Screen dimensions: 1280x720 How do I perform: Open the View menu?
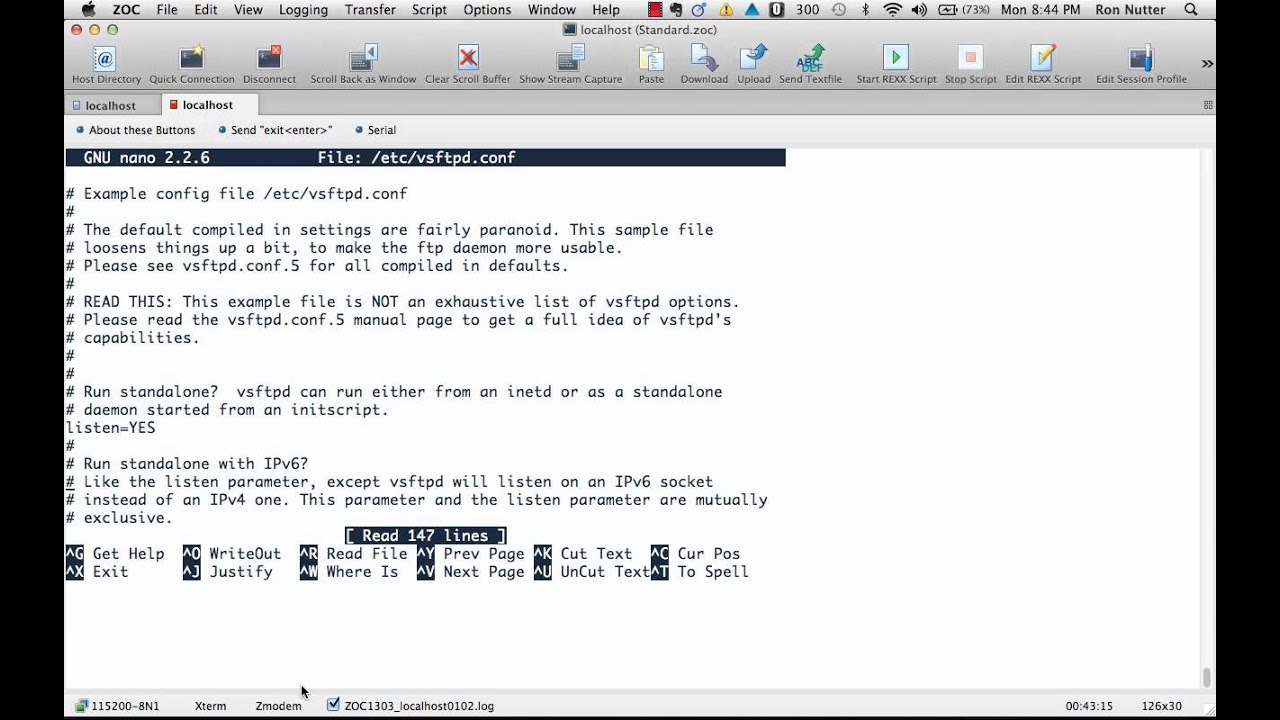tap(247, 10)
